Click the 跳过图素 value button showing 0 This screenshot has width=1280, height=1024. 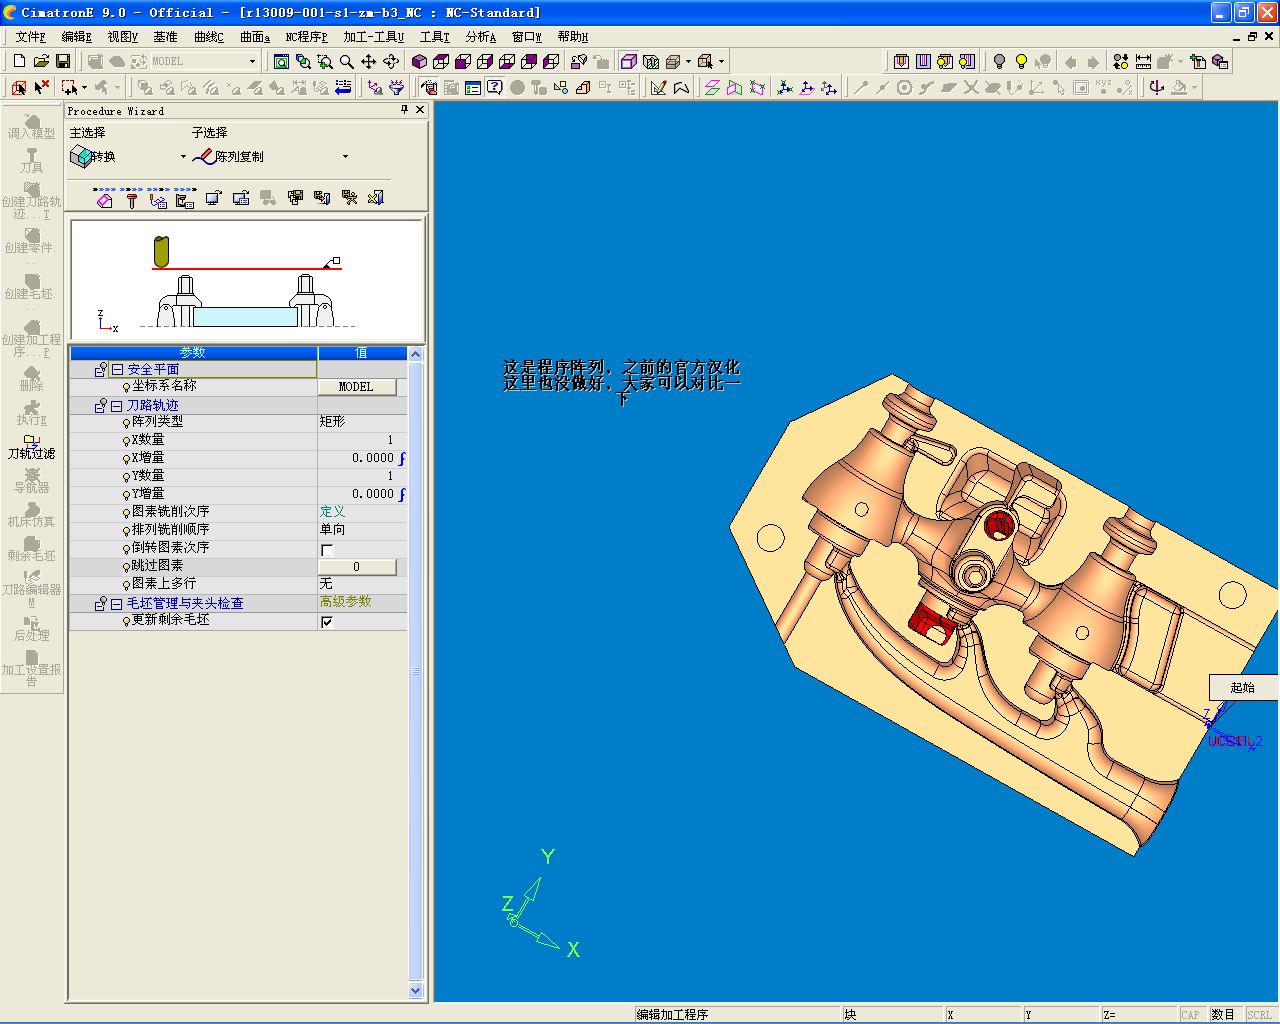pos(356,567)
